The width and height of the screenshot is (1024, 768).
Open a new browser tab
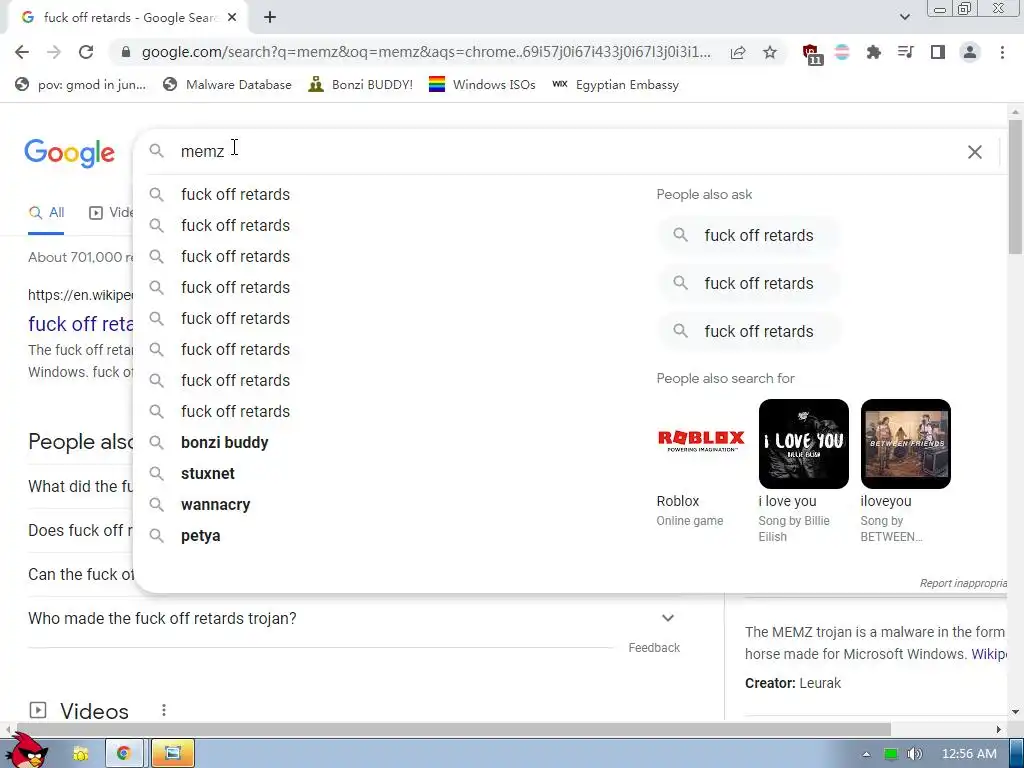(x=270, y=18)
